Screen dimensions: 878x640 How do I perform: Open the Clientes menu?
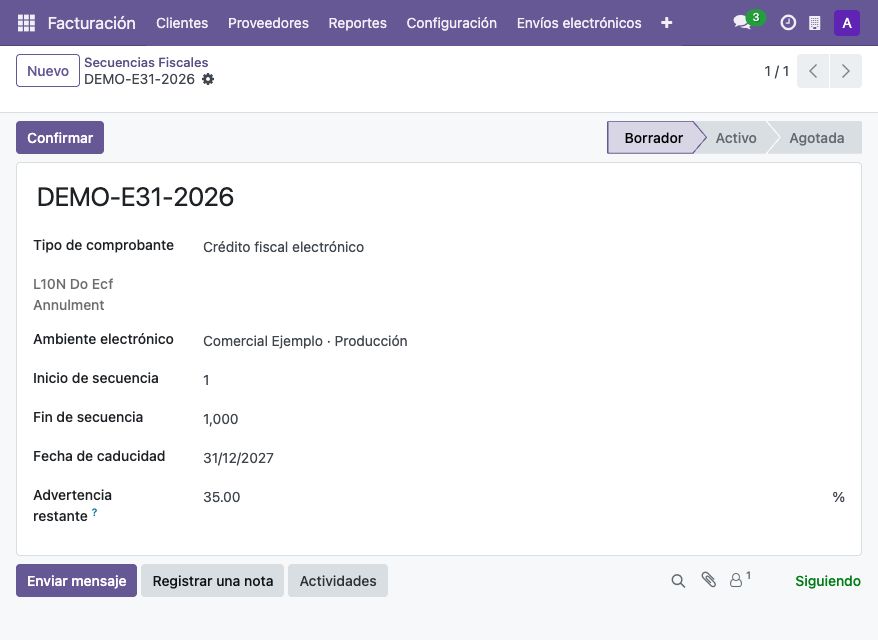pyautogui.click(x=182, y=23)
